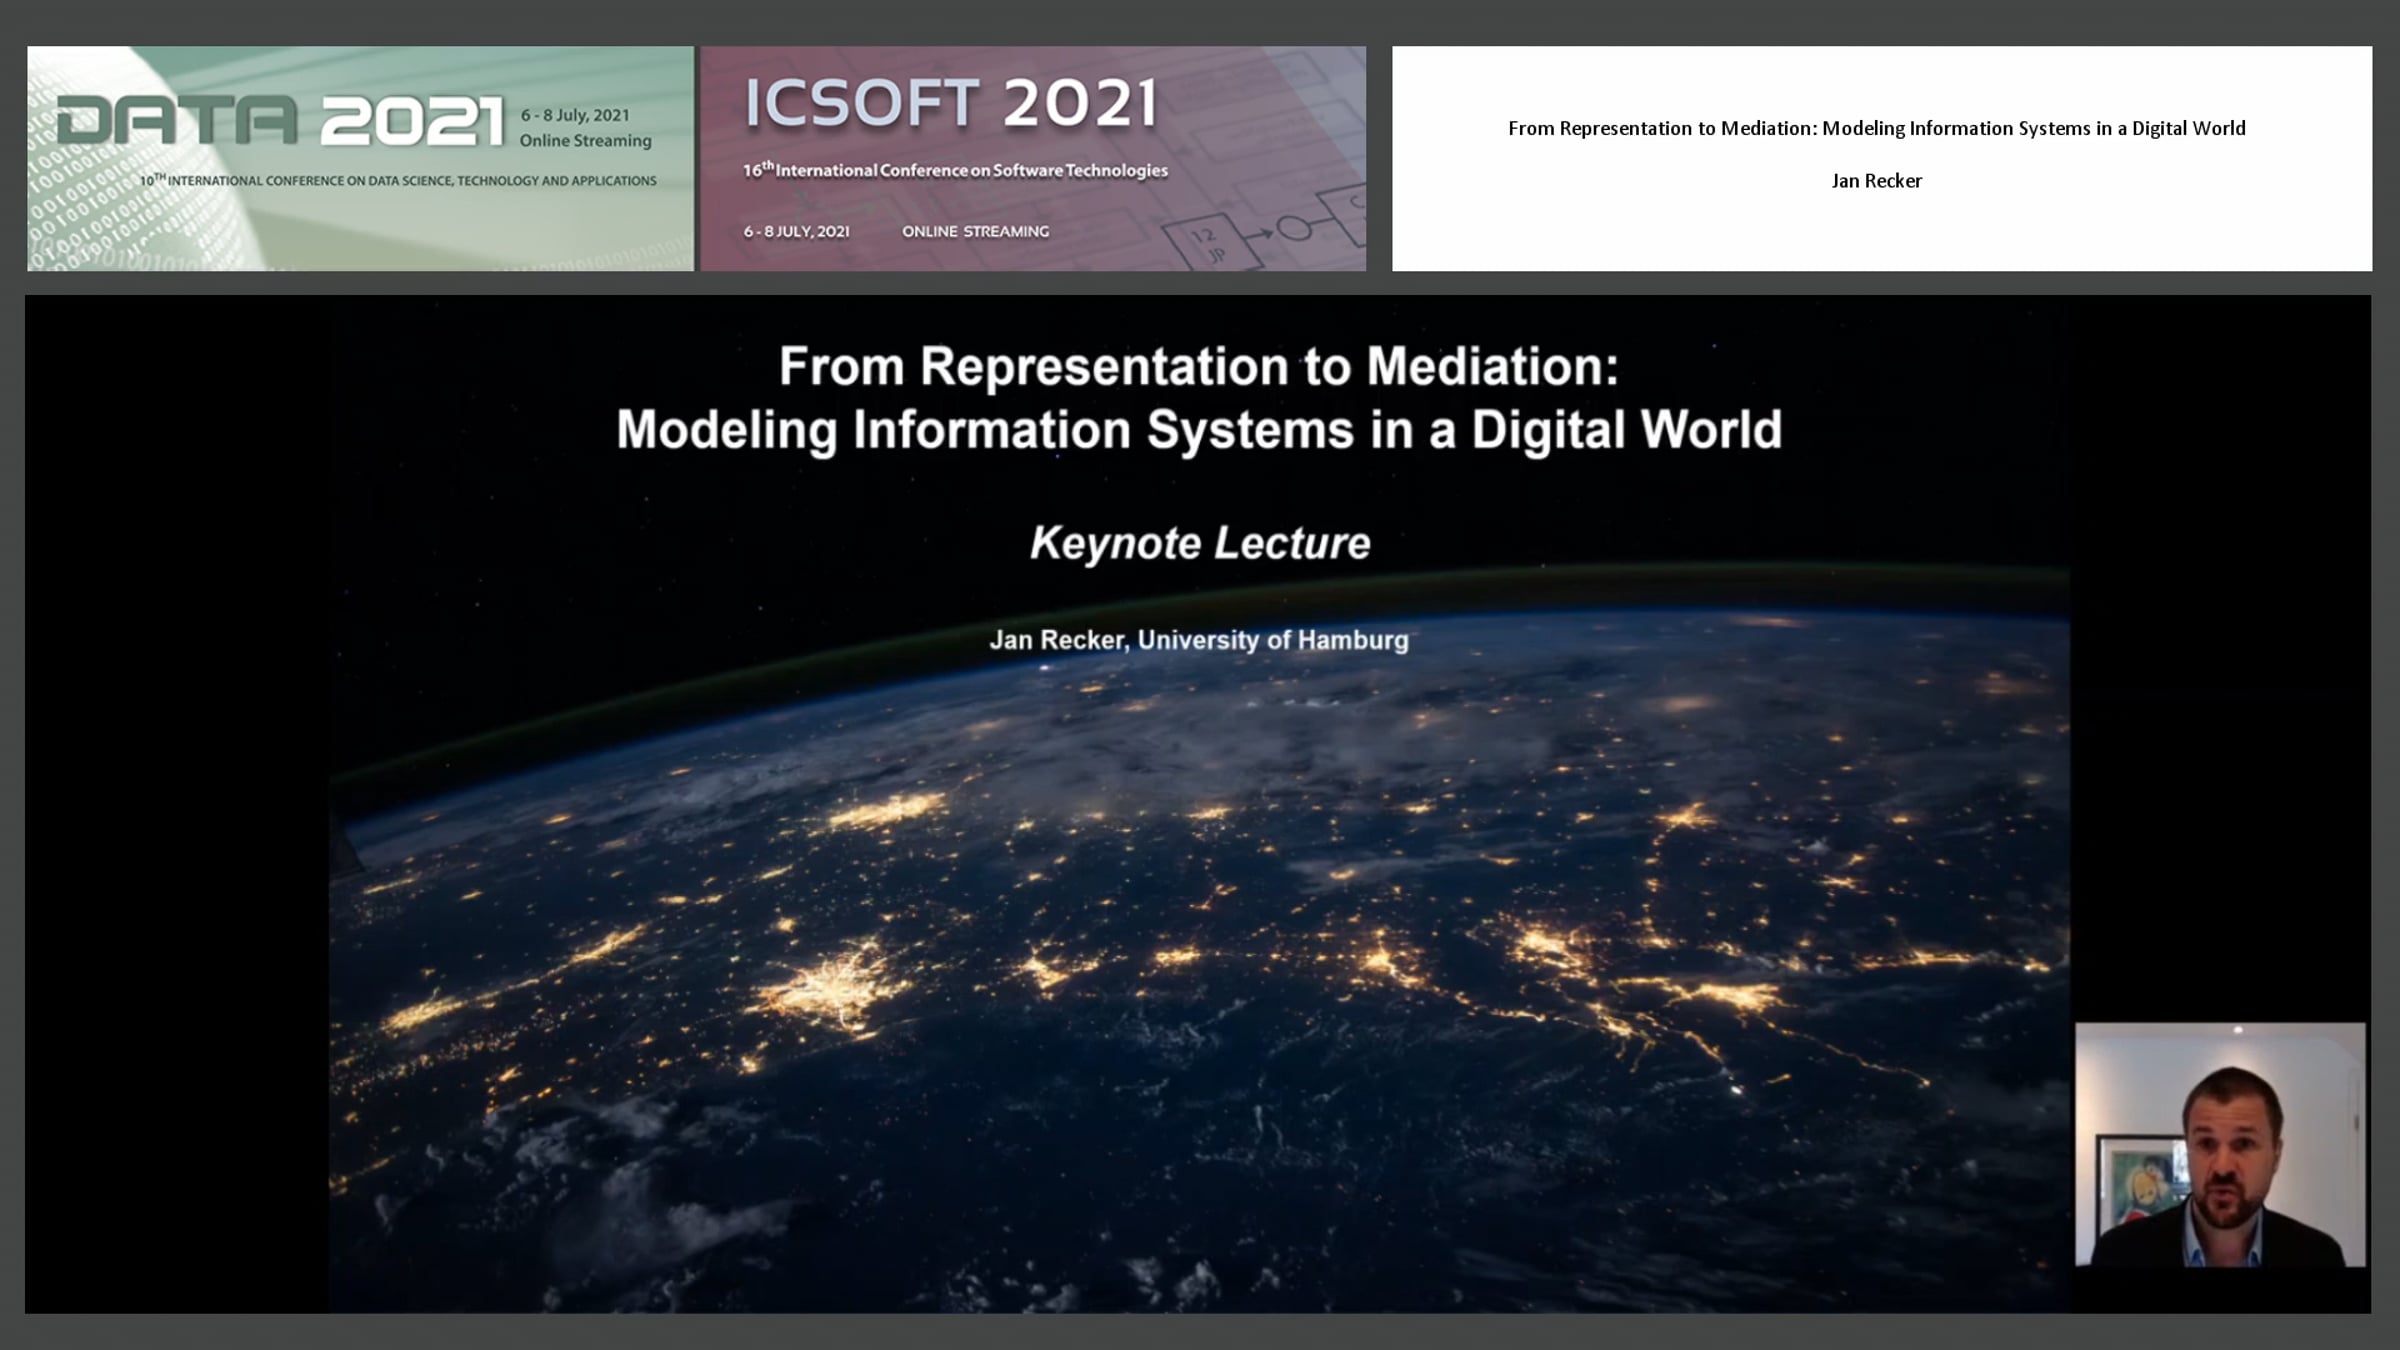Click the 'Keynote Lecture' subtitle
The image size is (2400, 1350).
1200,543
